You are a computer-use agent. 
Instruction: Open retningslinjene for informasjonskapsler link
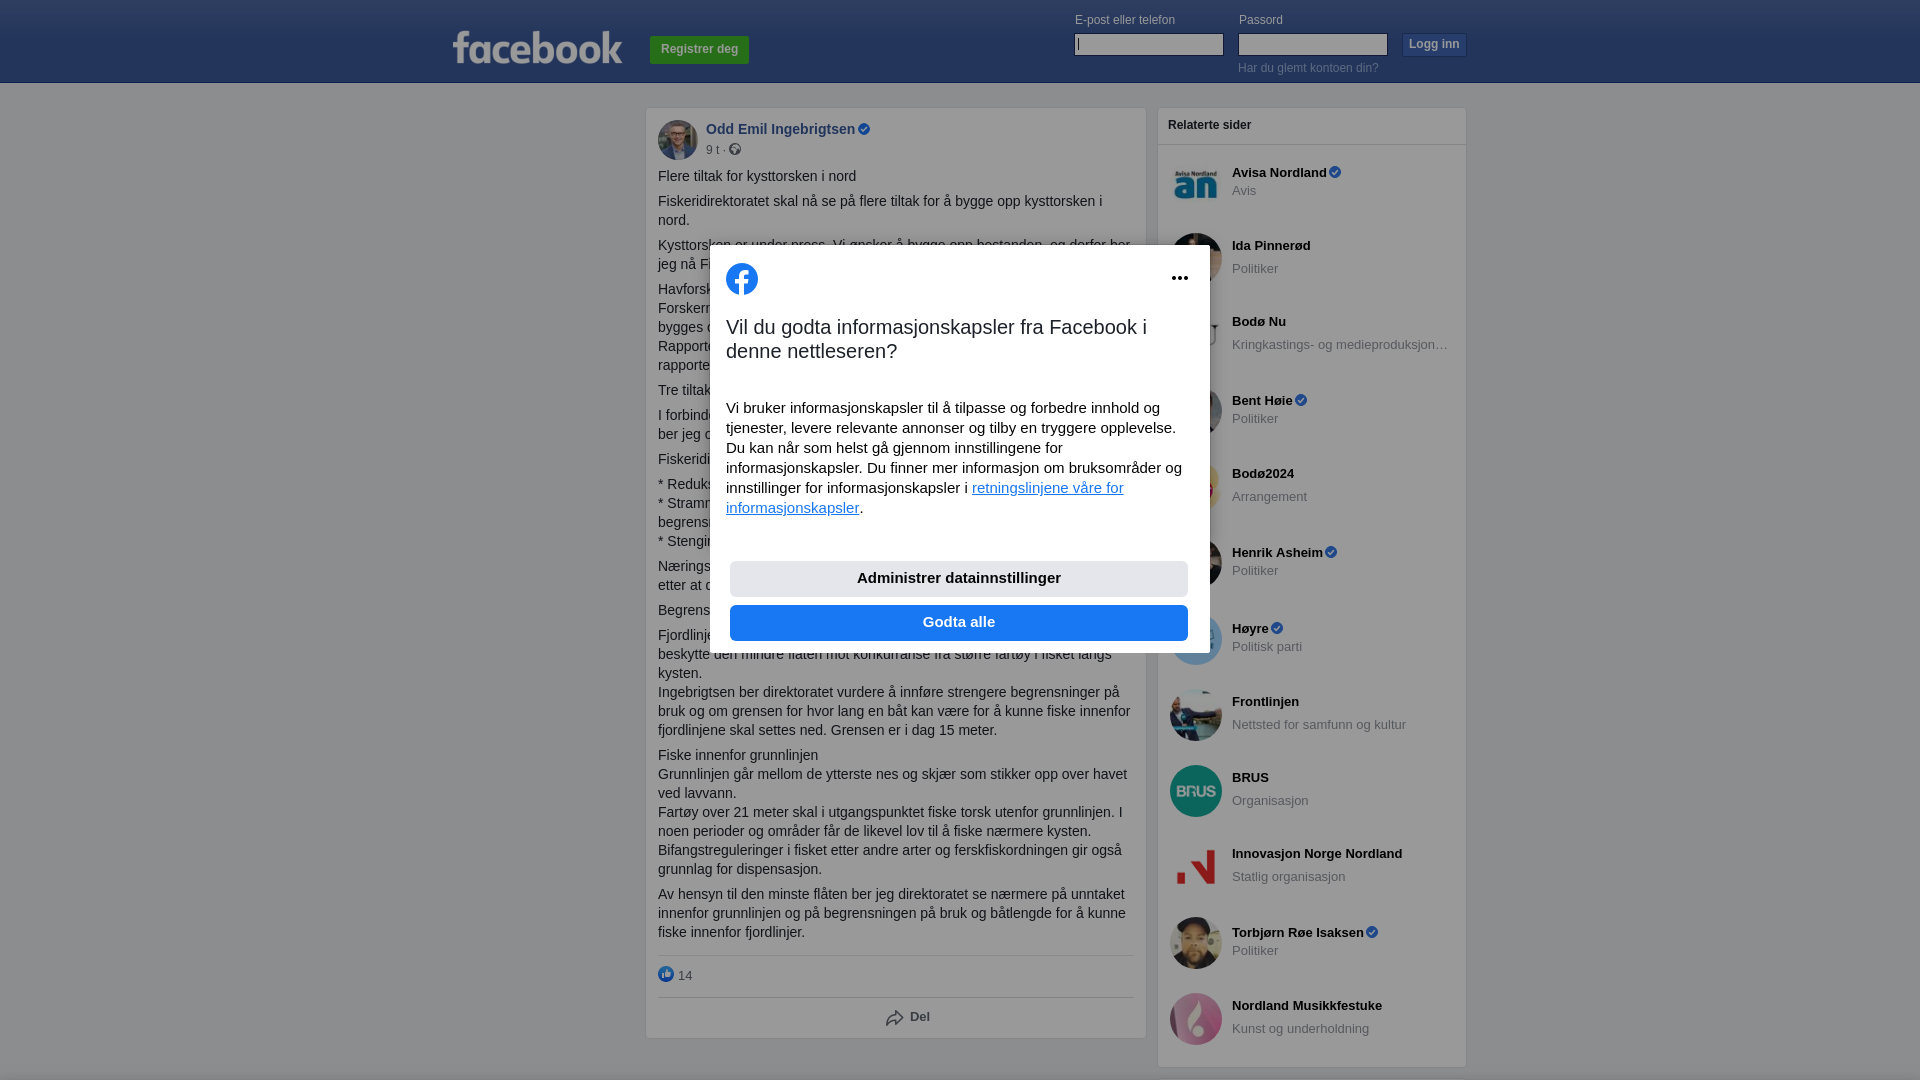click(925, 498)
